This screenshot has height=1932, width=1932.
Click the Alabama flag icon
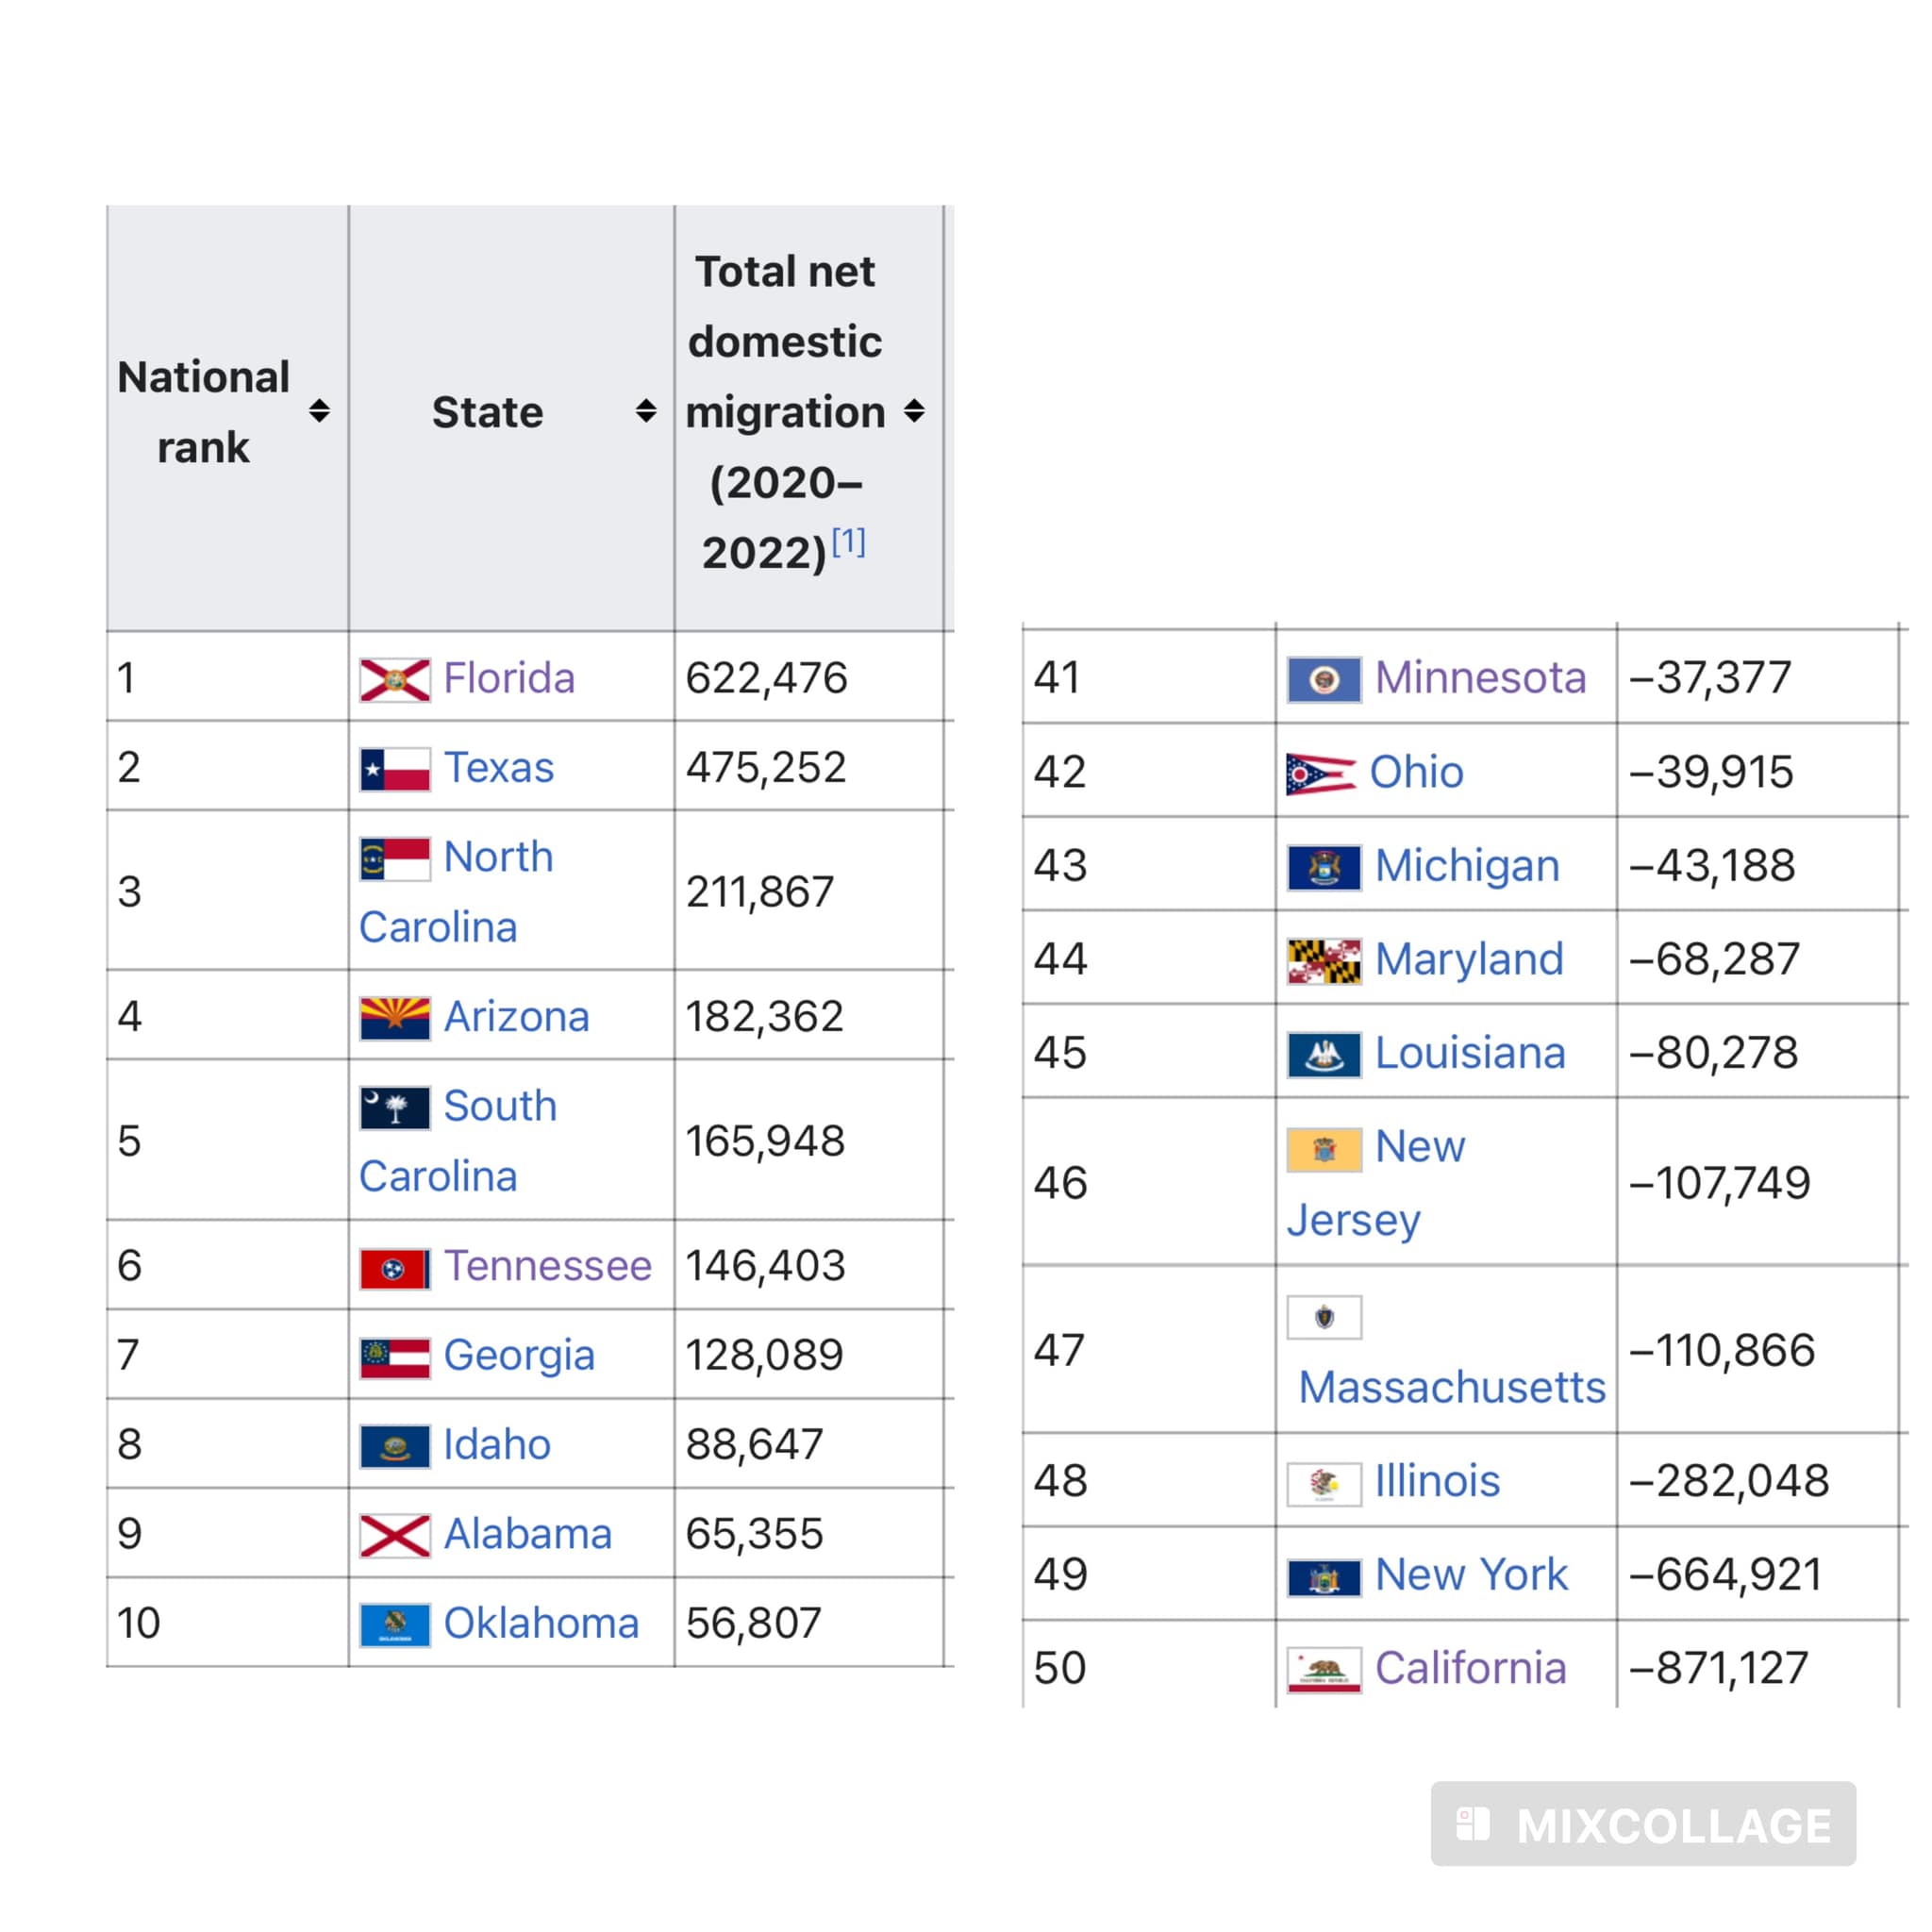point(395,1535)
